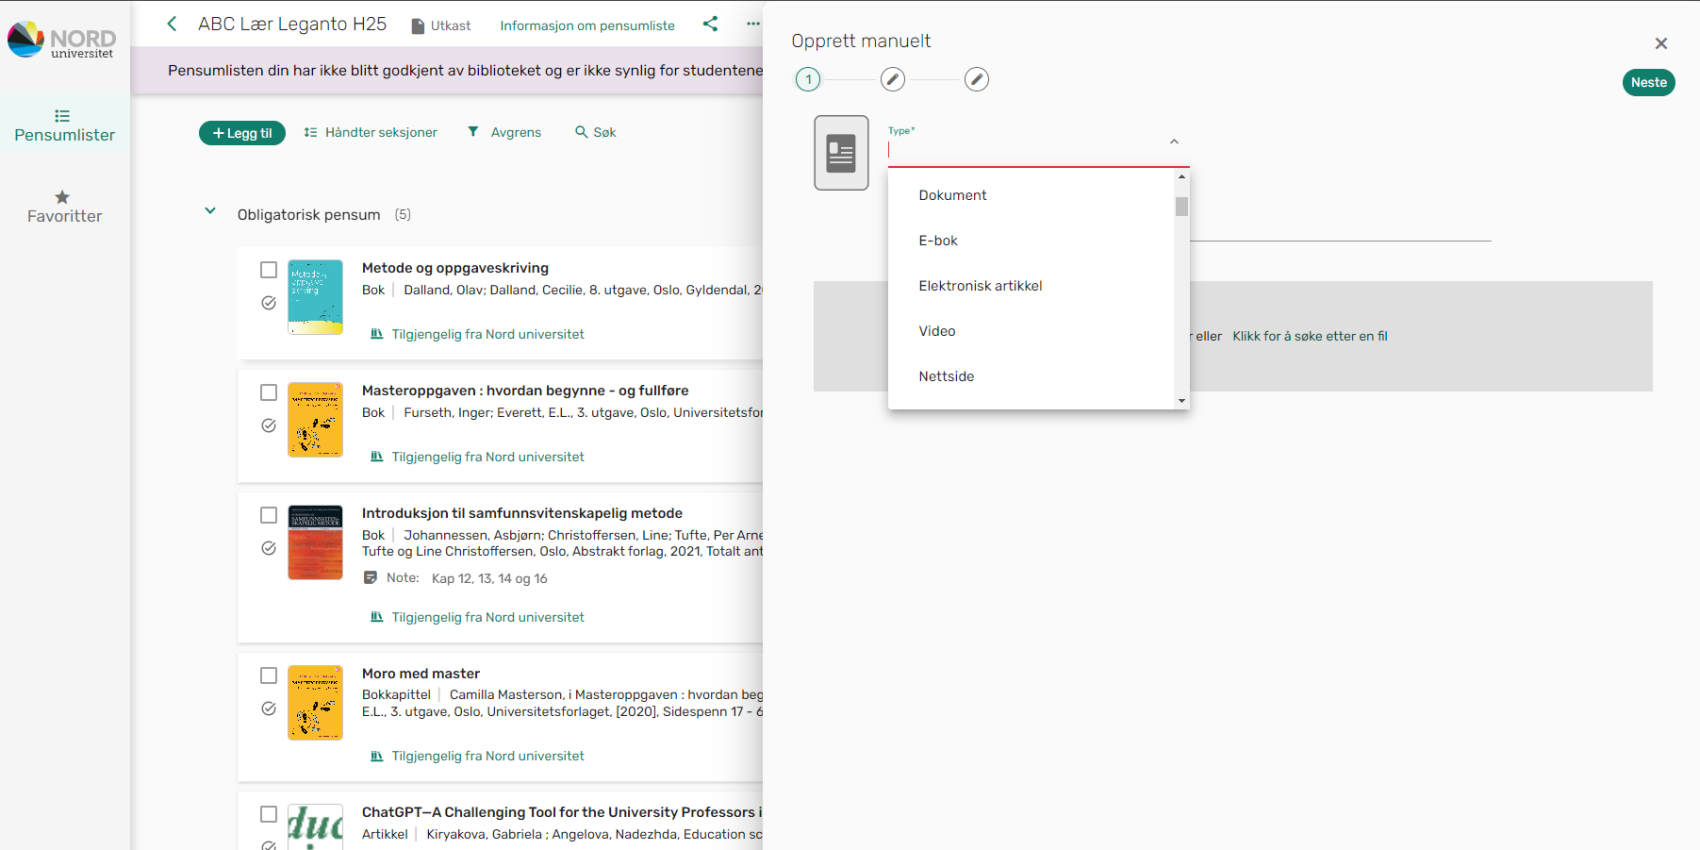The width and height of the screenshot is (1700, 850).
Task: Tick the checkbox for Masteroppgaven : hvordan begynne
Action: 268,393
